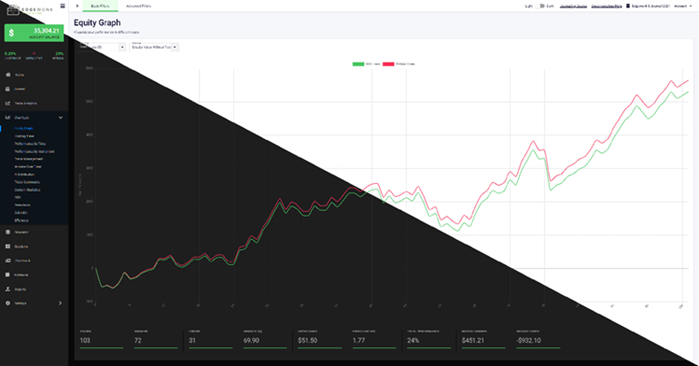Screen dimensions: 699x366
Task: Click the 31 losers stat value
Action: pyautogui.click(x=192, y=341)
